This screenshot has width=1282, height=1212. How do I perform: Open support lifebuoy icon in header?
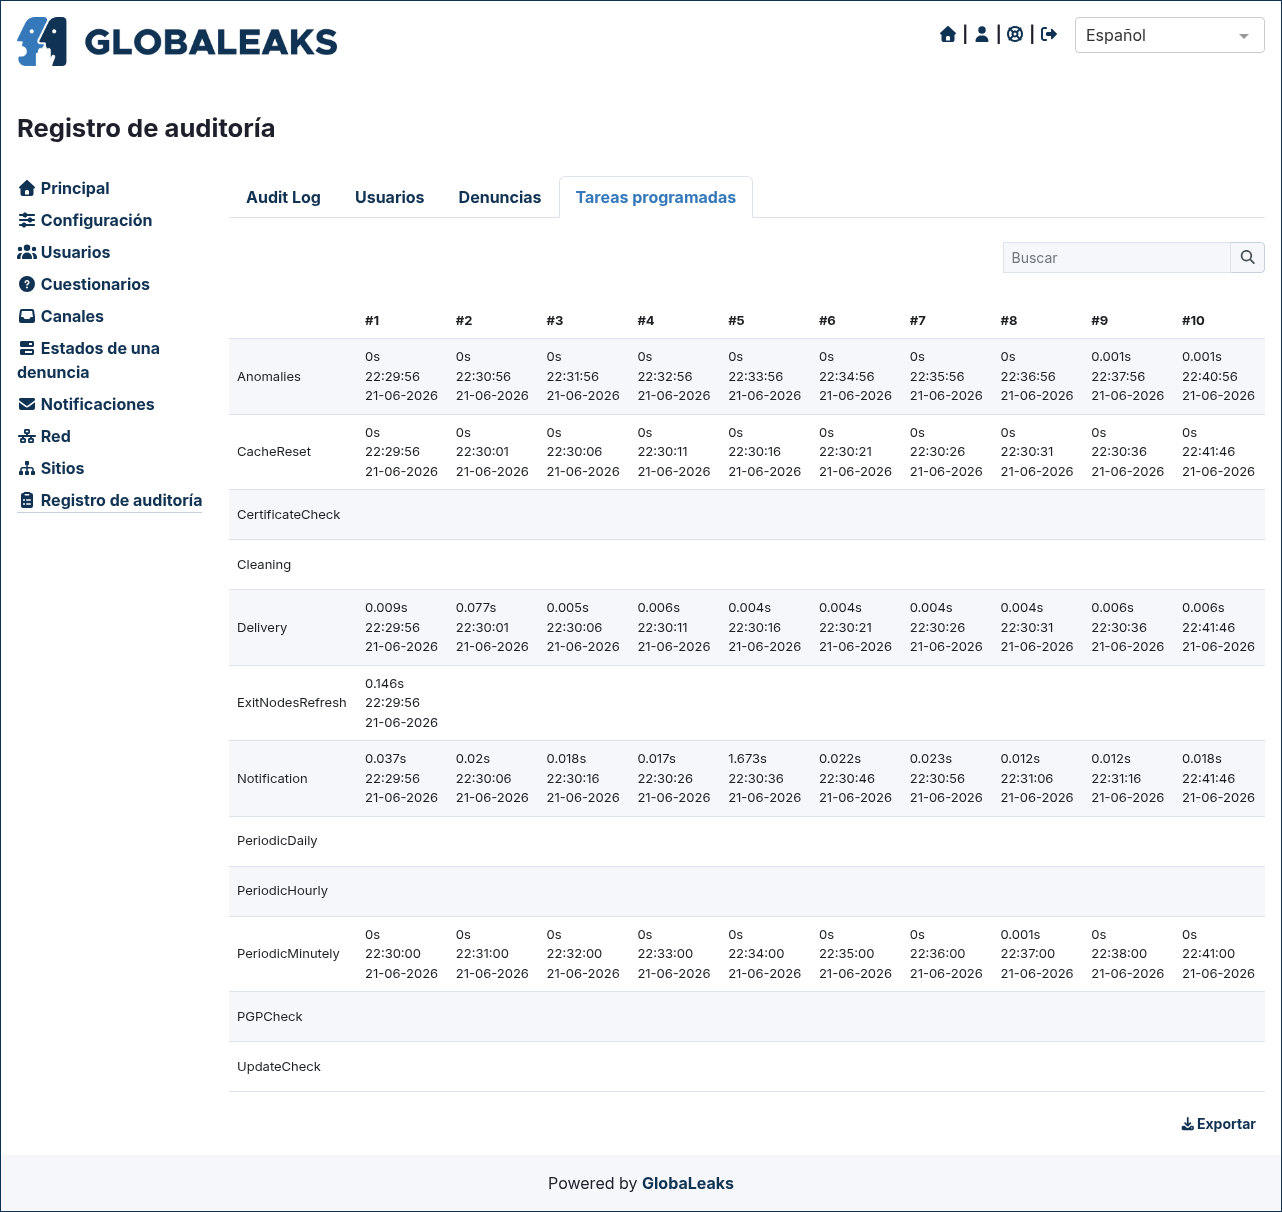(1015, 35)
